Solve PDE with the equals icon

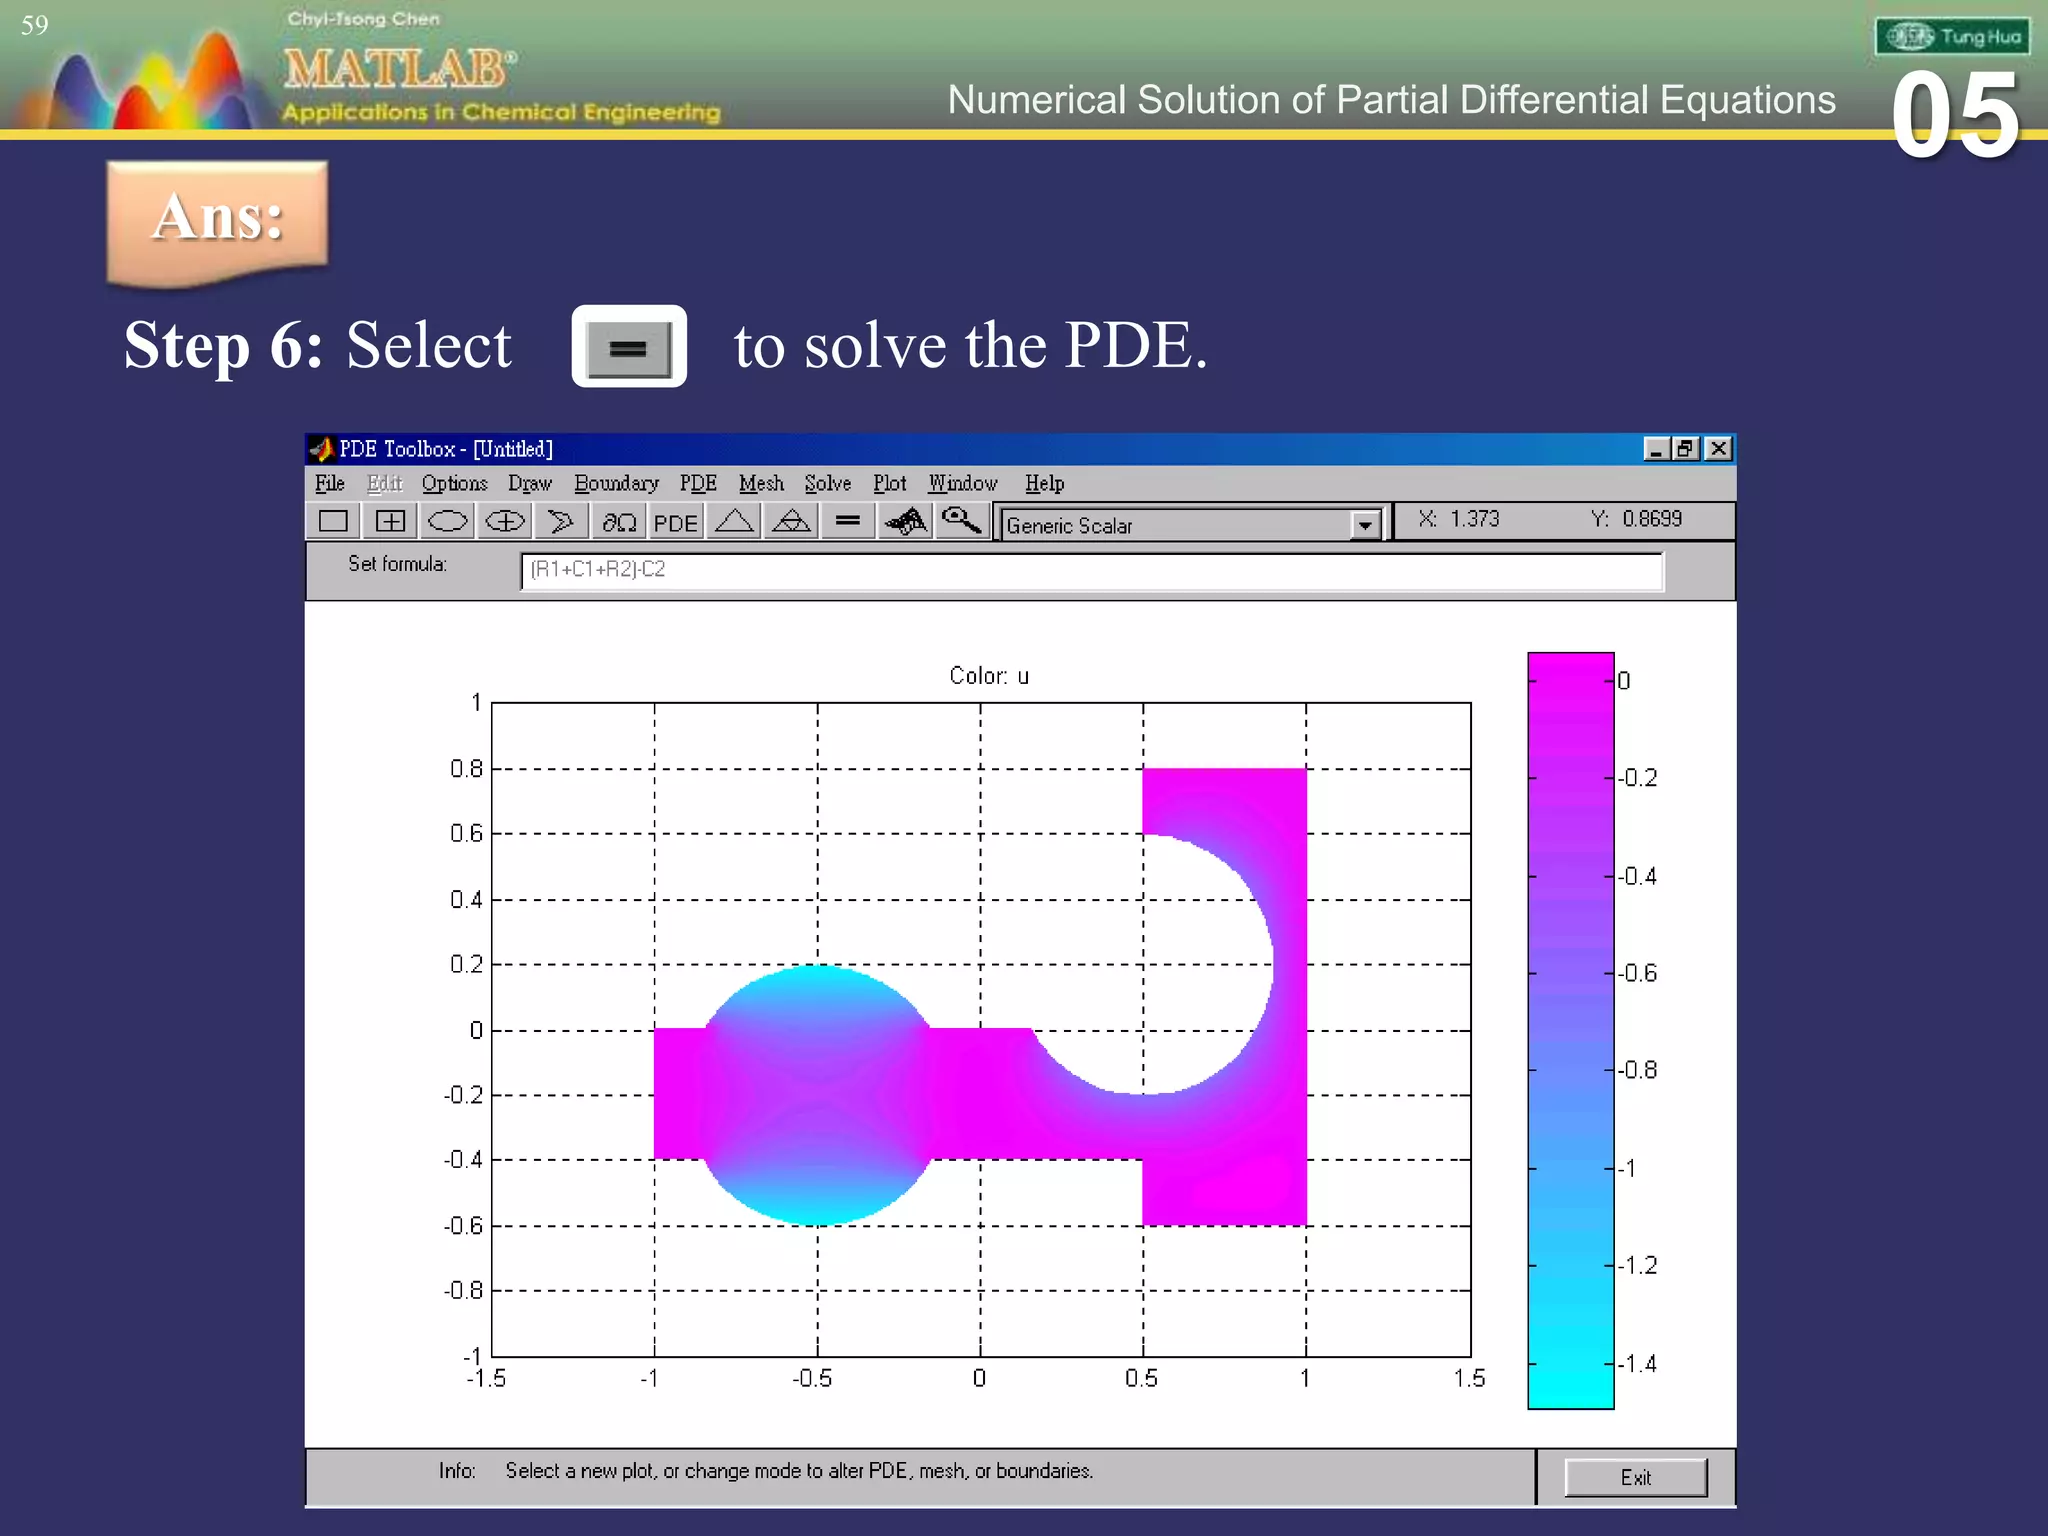point(848,521)
